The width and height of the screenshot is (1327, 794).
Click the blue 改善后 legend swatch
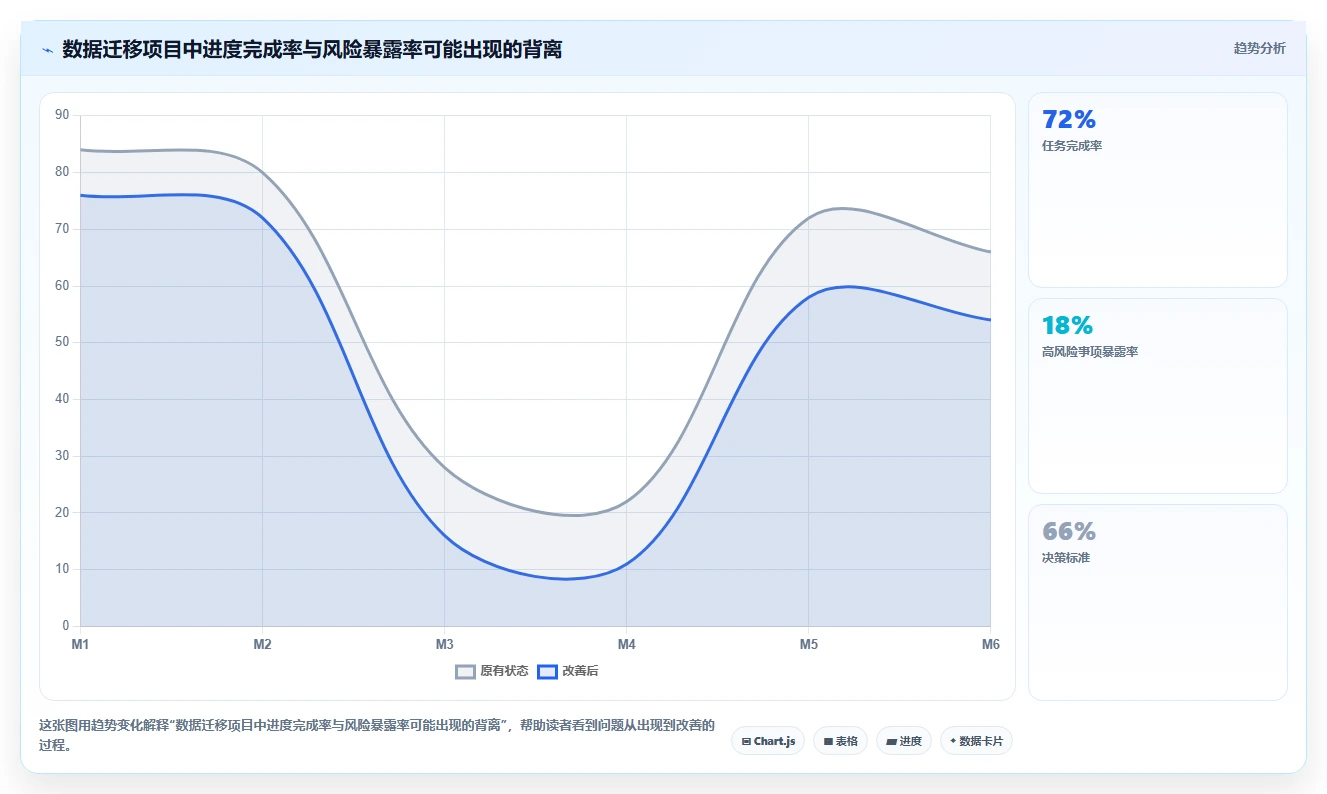point(547,672)
